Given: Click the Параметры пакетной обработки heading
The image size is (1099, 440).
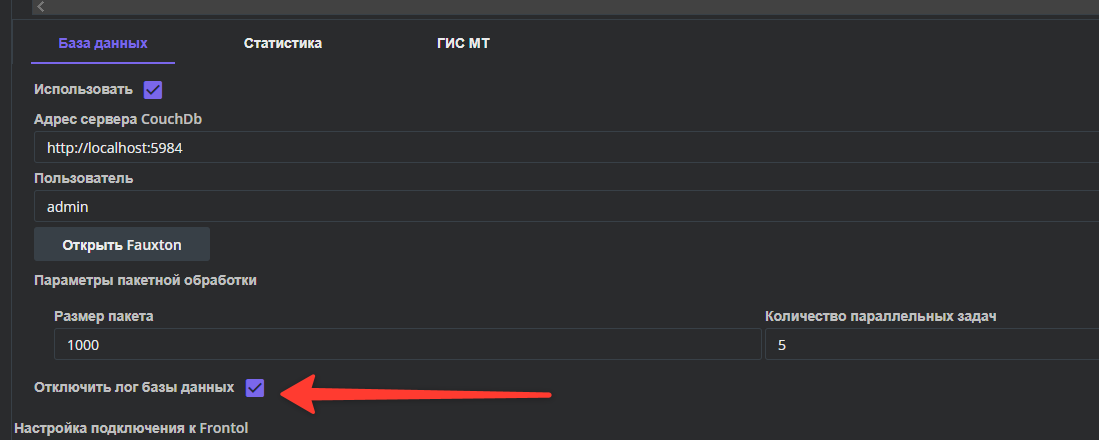Looking at the screenshot, I should (145, 280).
